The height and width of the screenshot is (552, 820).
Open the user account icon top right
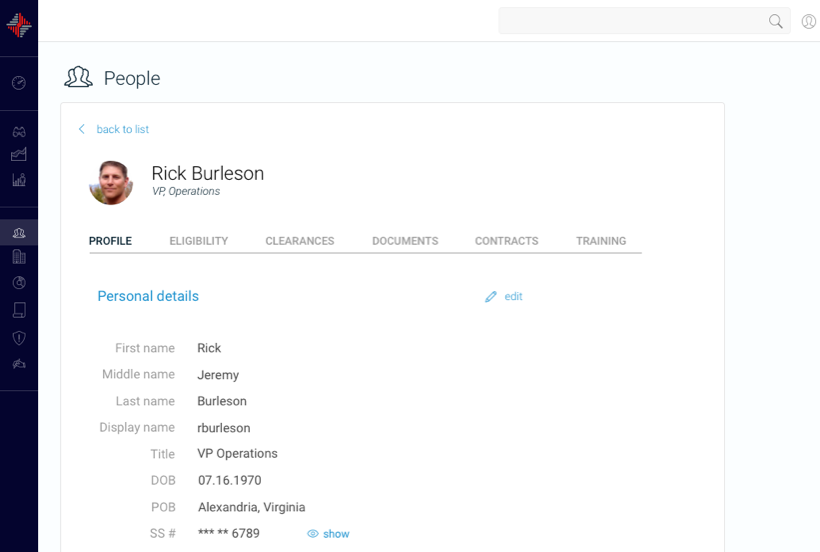(x=808, y=21)
